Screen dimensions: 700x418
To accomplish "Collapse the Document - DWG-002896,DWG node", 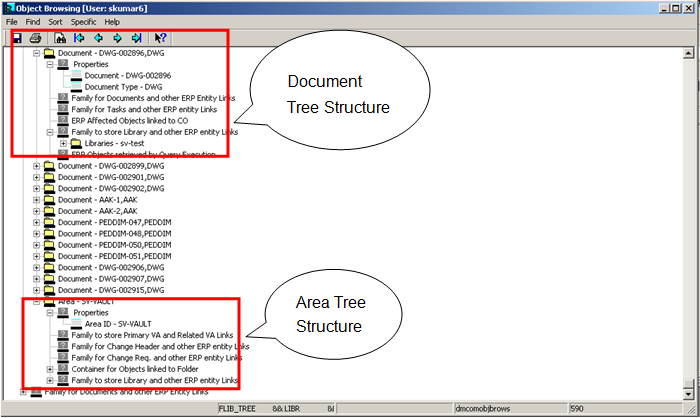I will click(37, 52).
